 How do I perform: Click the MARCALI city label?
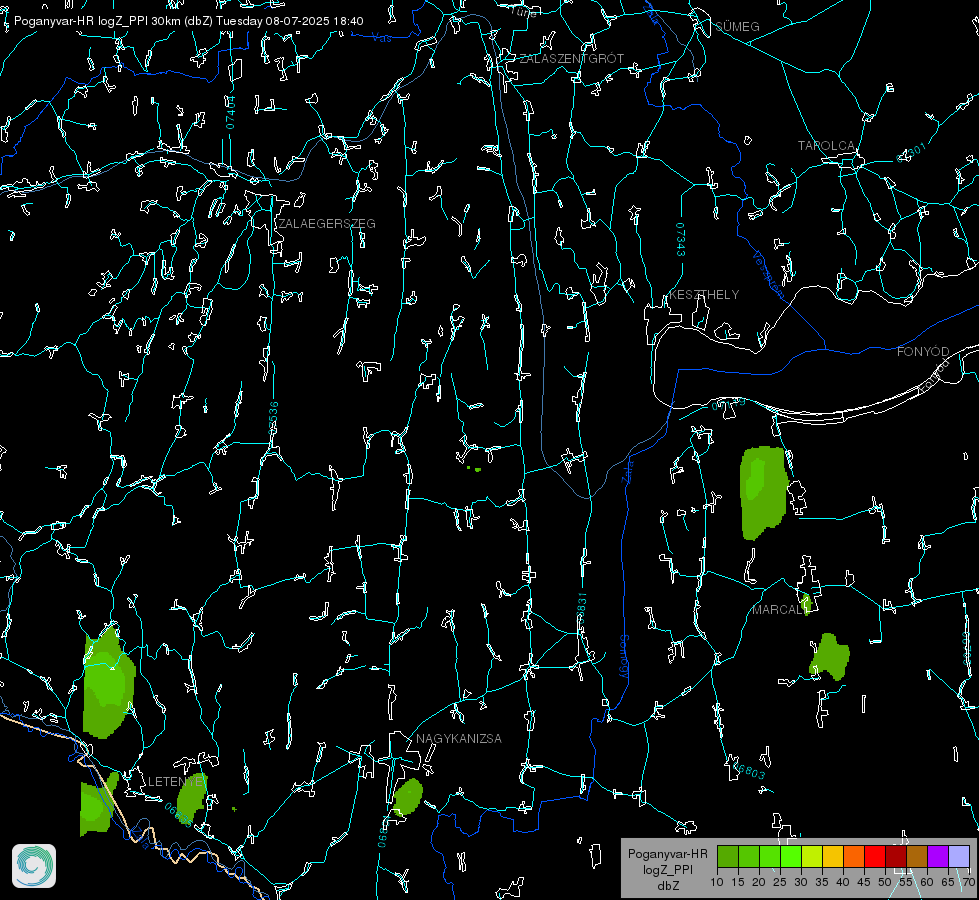point(778,610)
